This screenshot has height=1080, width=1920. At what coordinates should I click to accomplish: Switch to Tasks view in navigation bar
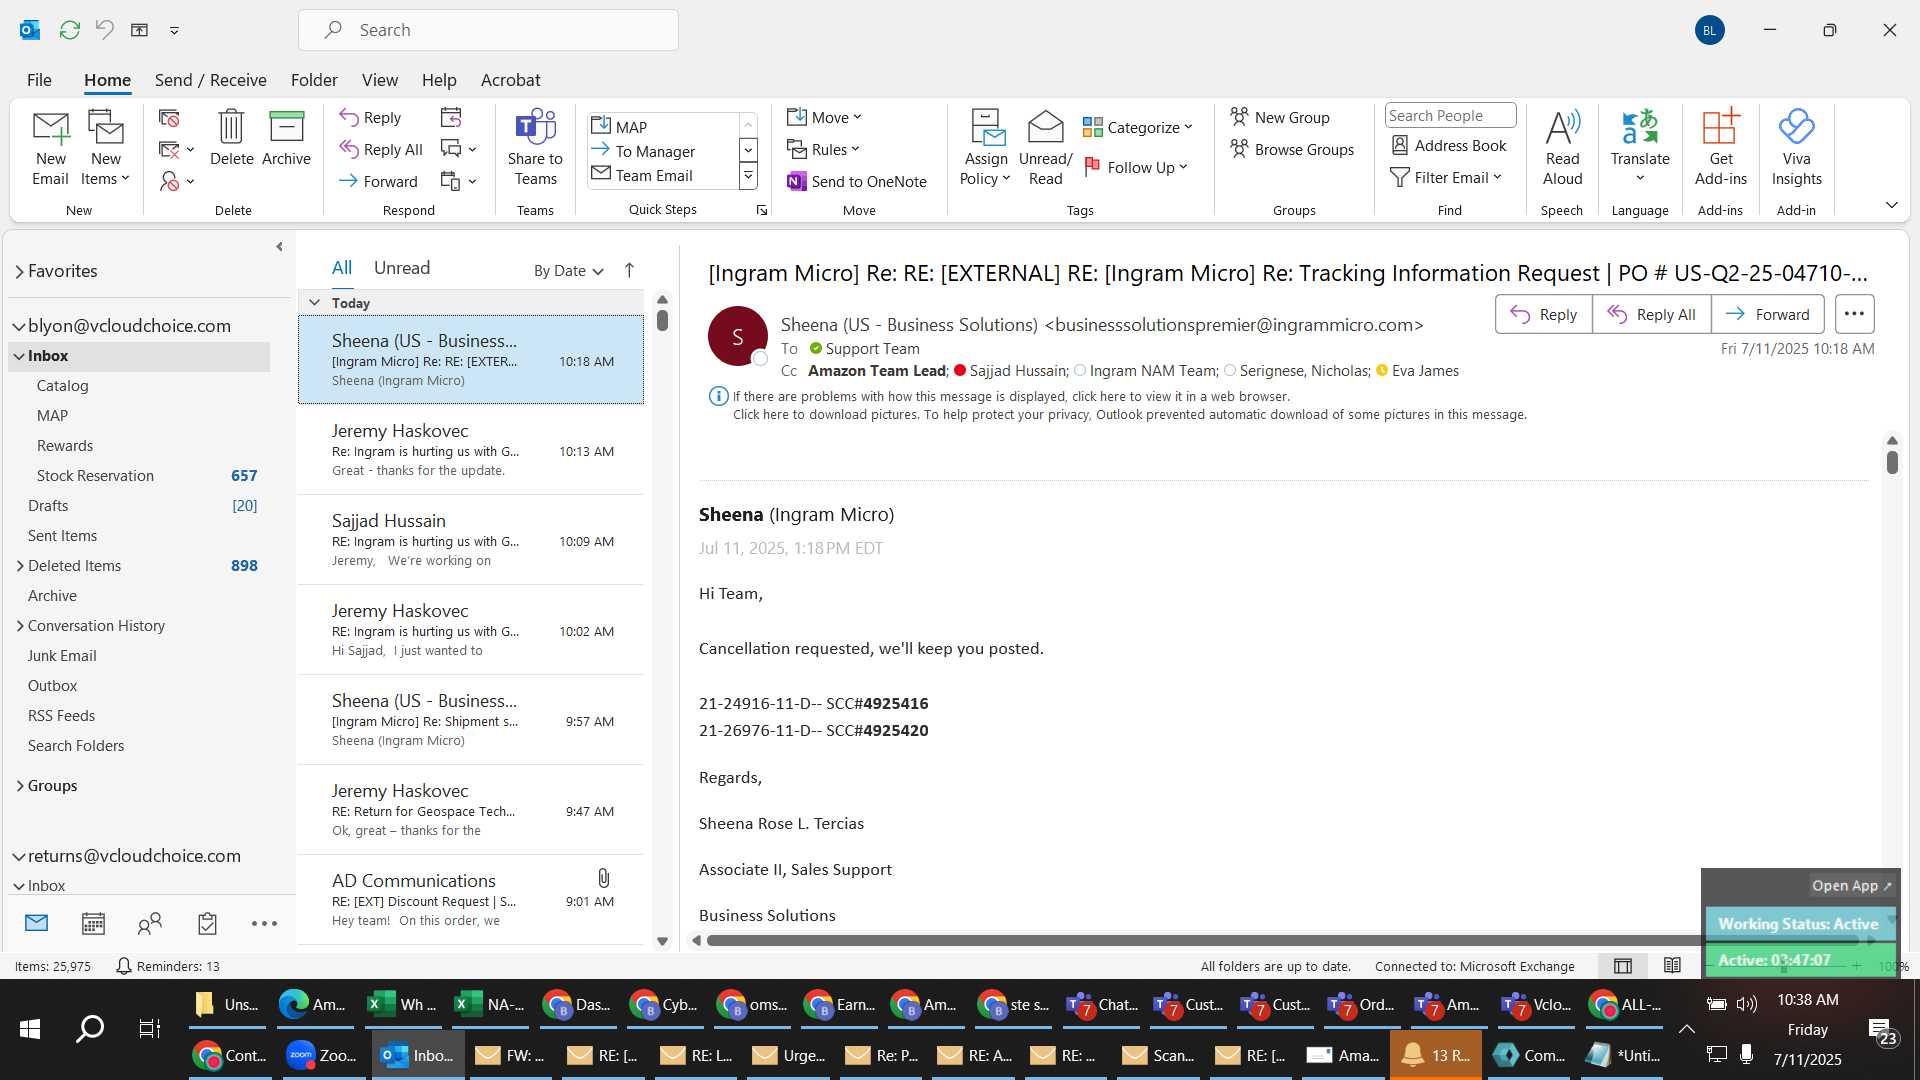click(207, 924)
